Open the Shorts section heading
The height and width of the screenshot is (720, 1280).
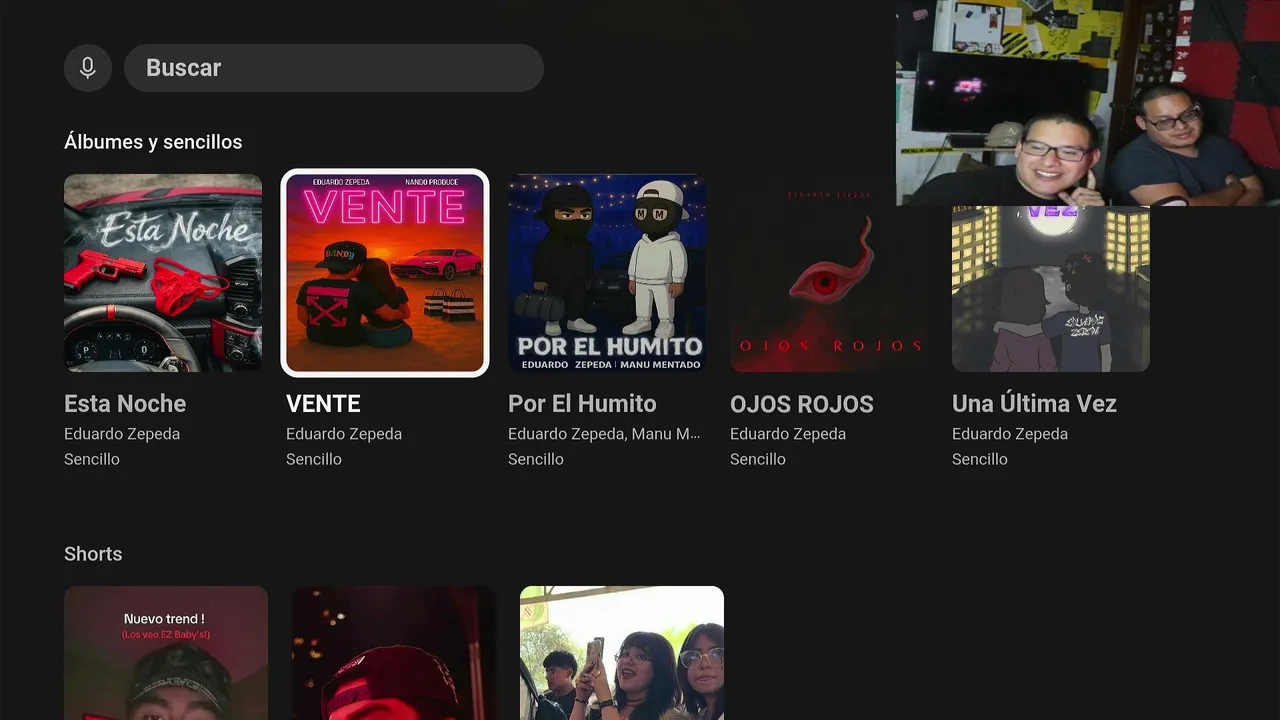pos(93,554)
